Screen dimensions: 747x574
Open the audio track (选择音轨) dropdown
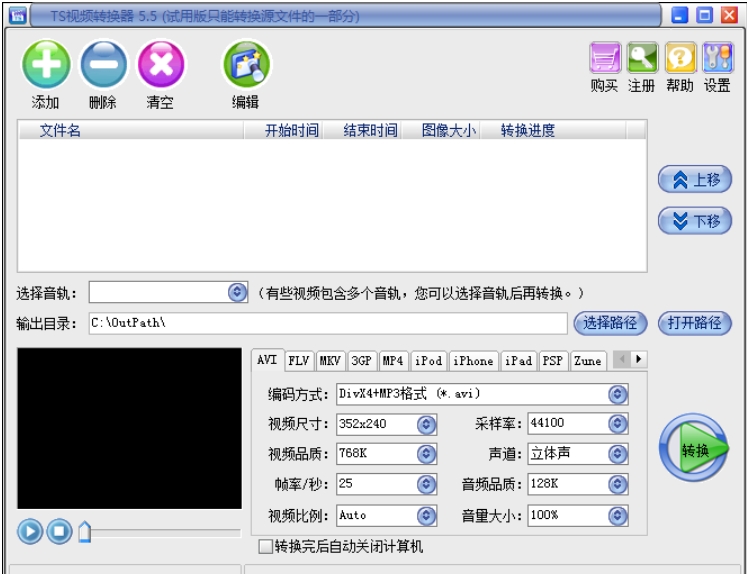point(237,292)
